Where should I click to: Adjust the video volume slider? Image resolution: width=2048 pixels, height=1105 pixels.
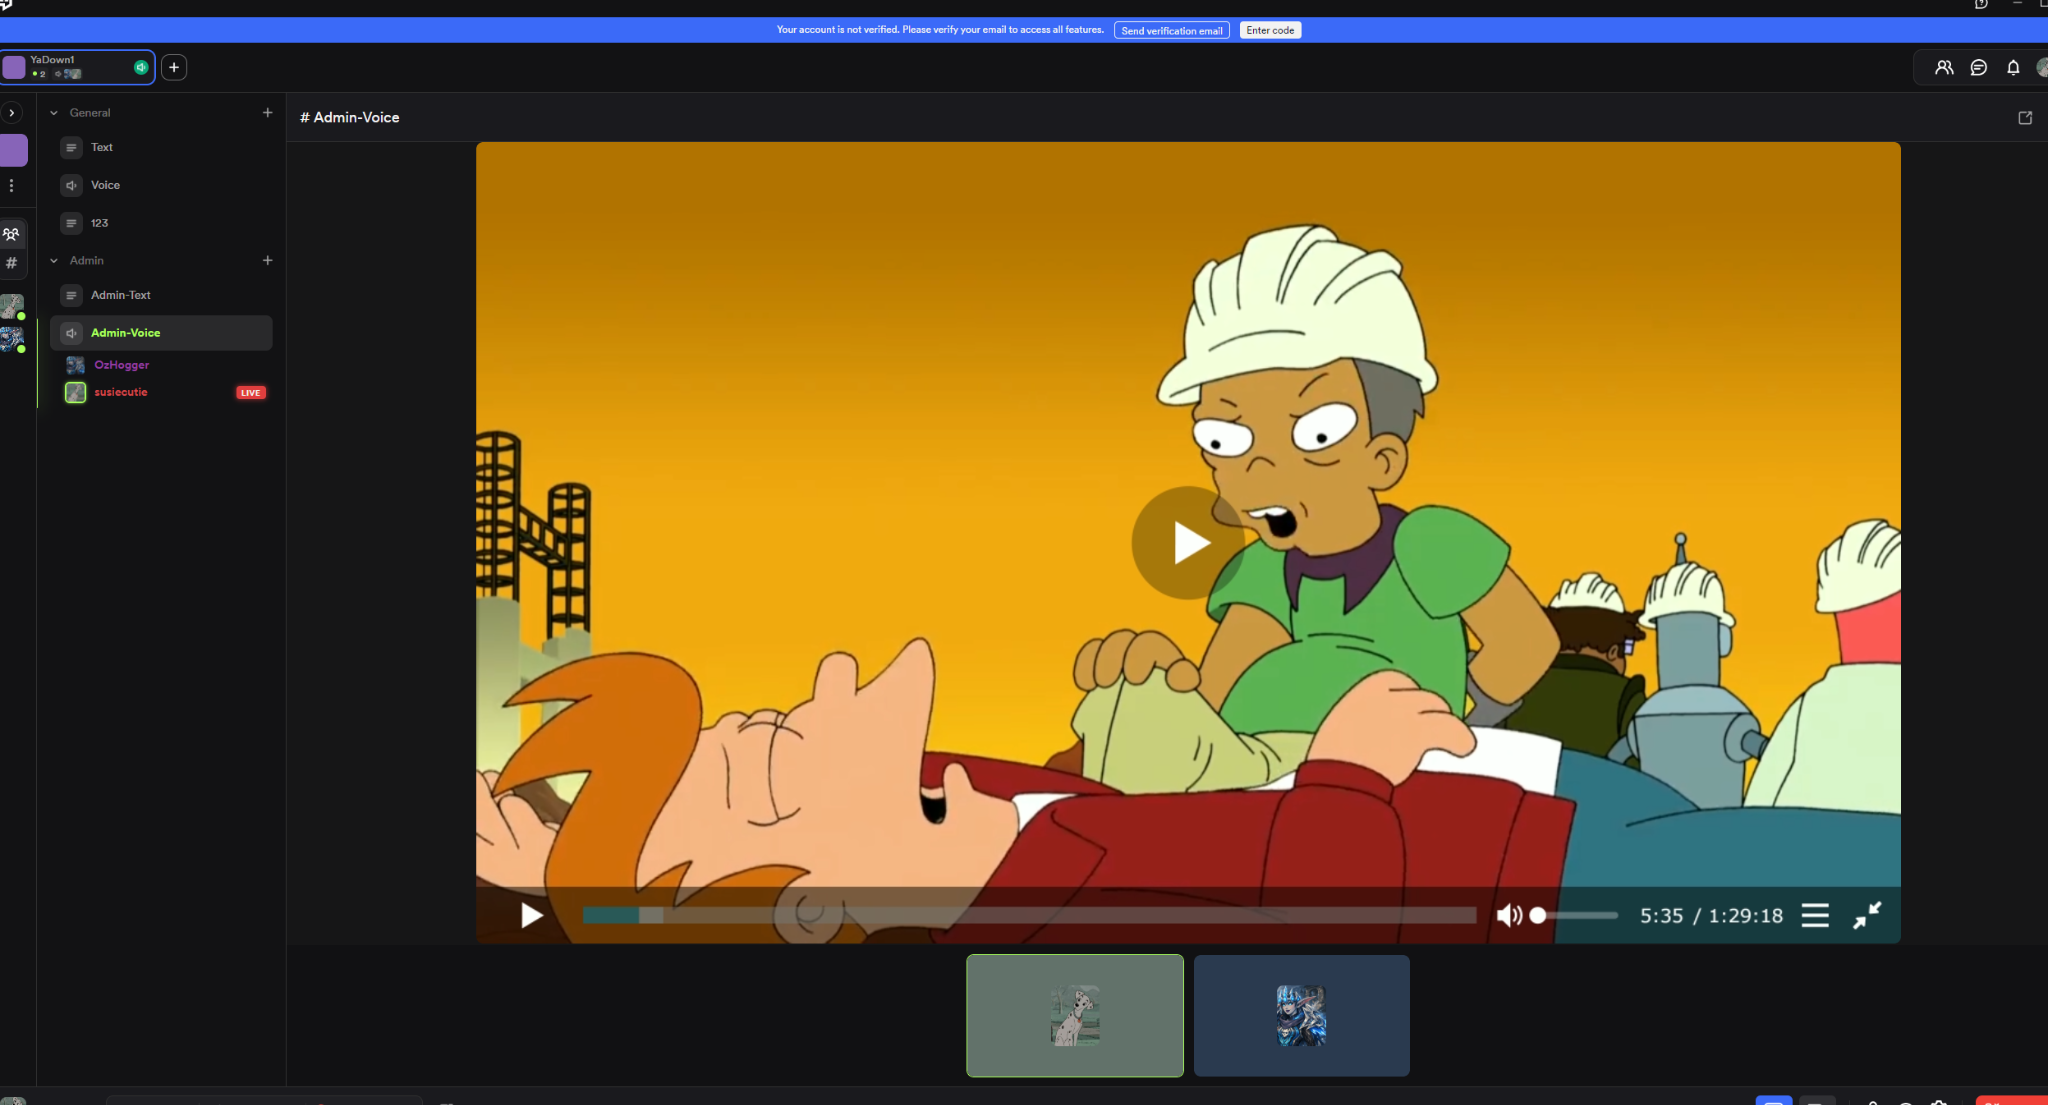(1574, 915)
